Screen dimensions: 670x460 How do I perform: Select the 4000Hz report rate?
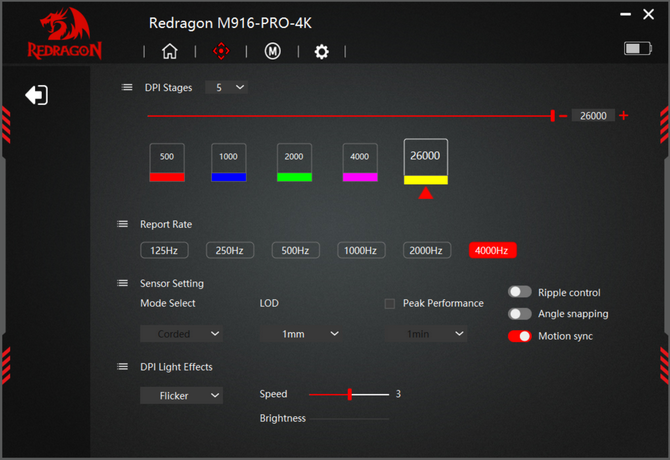(x=492, y=250)
